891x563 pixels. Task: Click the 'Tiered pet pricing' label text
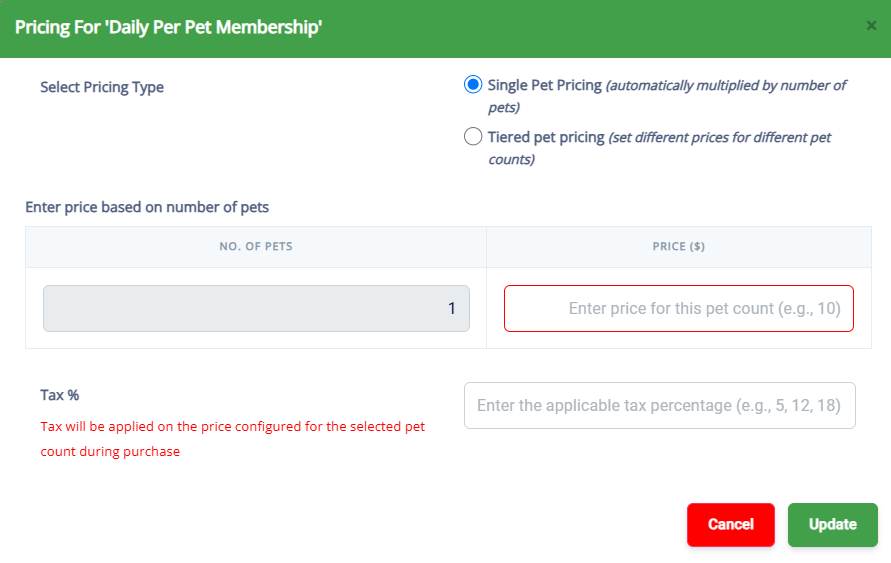546,137
